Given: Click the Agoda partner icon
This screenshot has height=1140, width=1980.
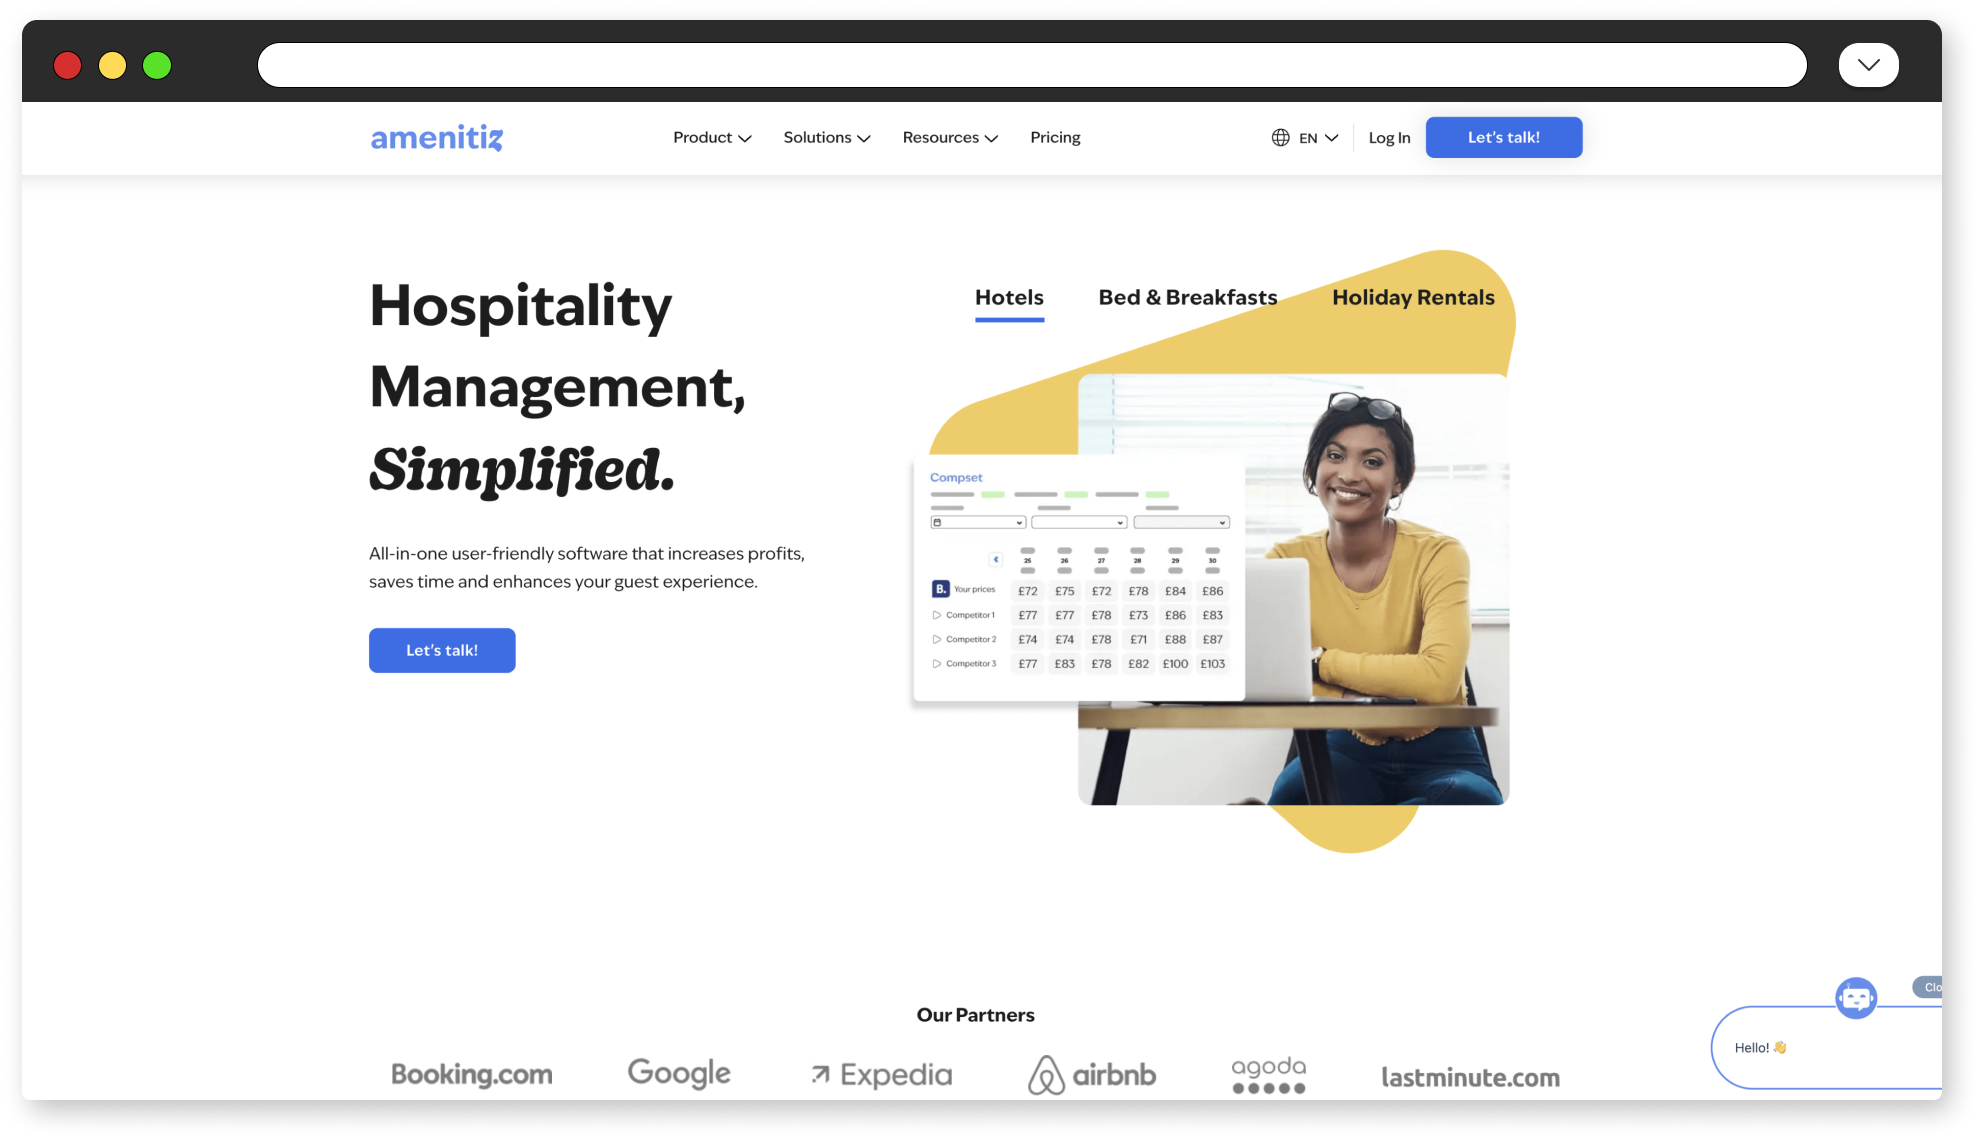Looking at the screenshot, I should coord(1269,1073).
